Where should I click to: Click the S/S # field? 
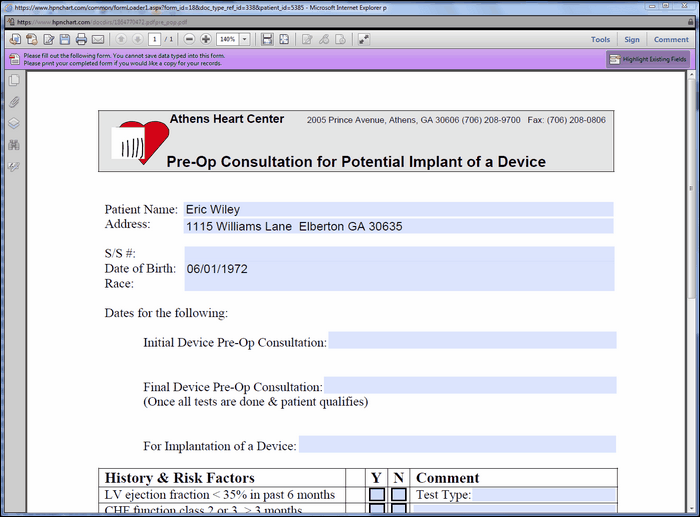(399, 254)
